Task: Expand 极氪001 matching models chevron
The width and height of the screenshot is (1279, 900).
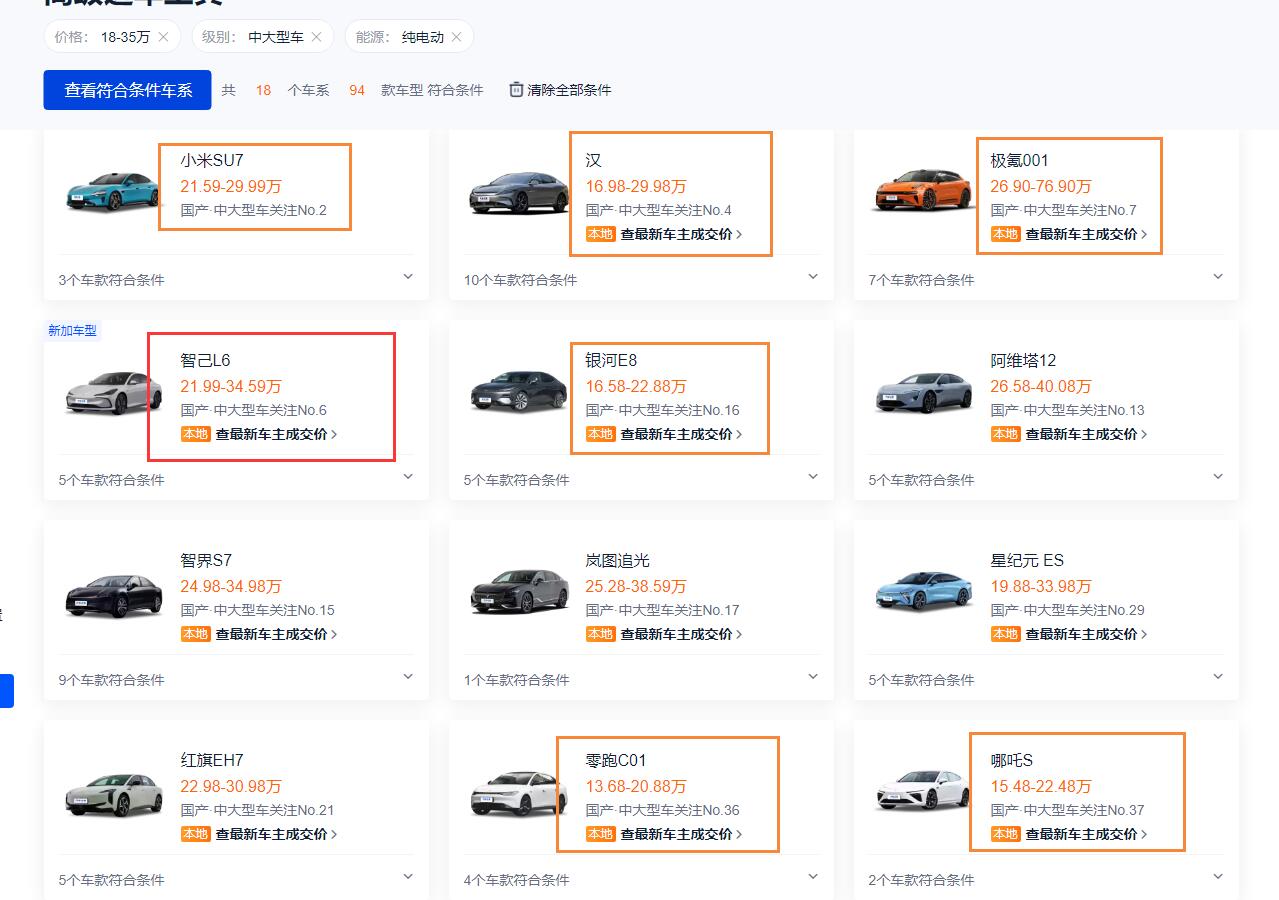Action: pos(1218,277)
